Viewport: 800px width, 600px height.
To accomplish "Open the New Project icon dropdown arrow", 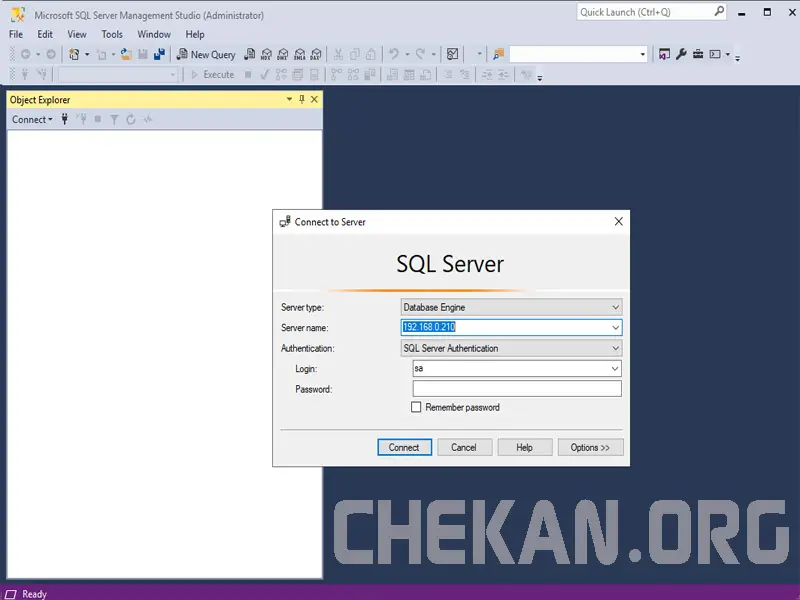I will [87, 54].
